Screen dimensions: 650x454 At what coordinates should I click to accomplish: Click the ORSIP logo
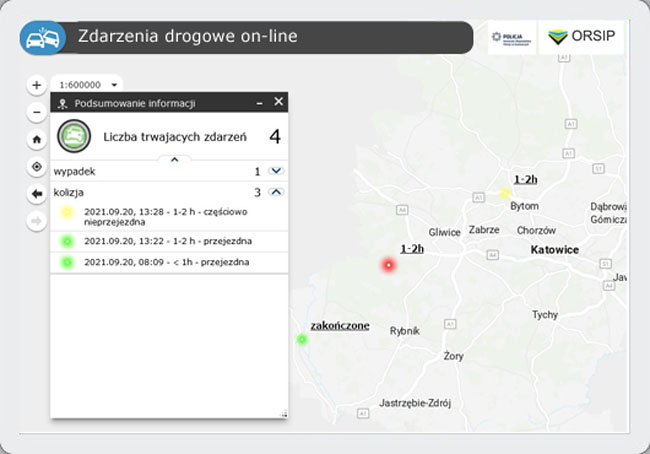pyautogui.click(x=580, y=38)
